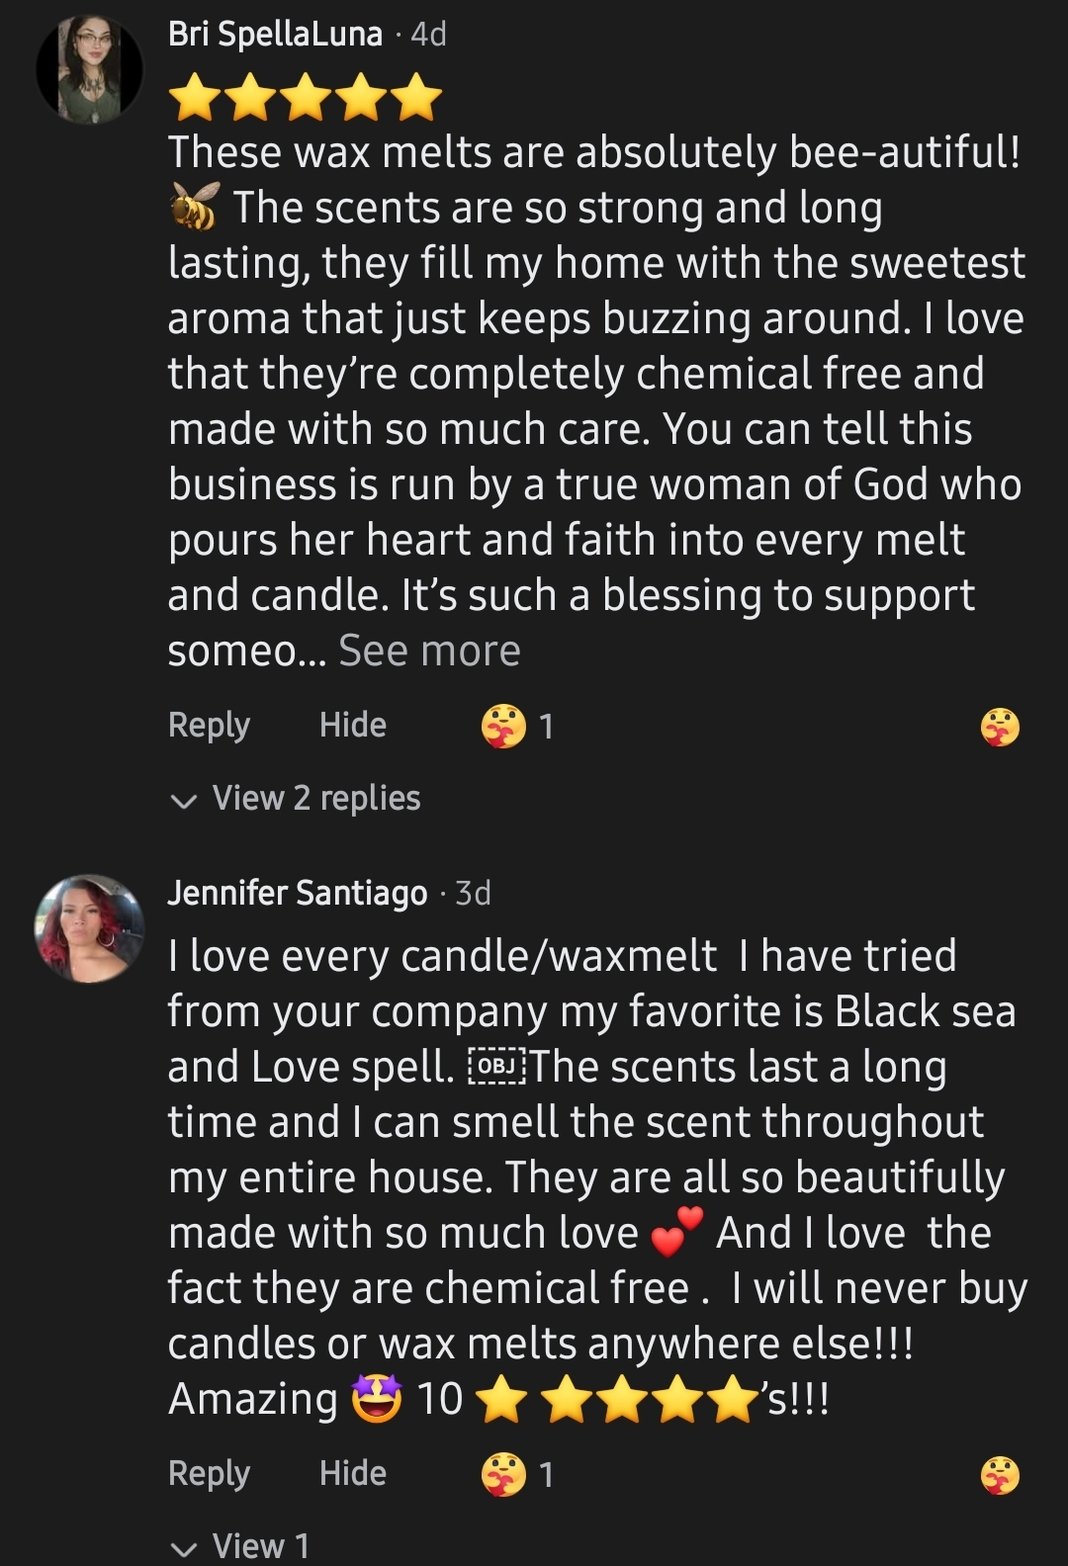Reply to Jennifer Santiago's comment
Viewport: 1068px width, 1566px height.
pyautogui.click(x=208, y=1473)
